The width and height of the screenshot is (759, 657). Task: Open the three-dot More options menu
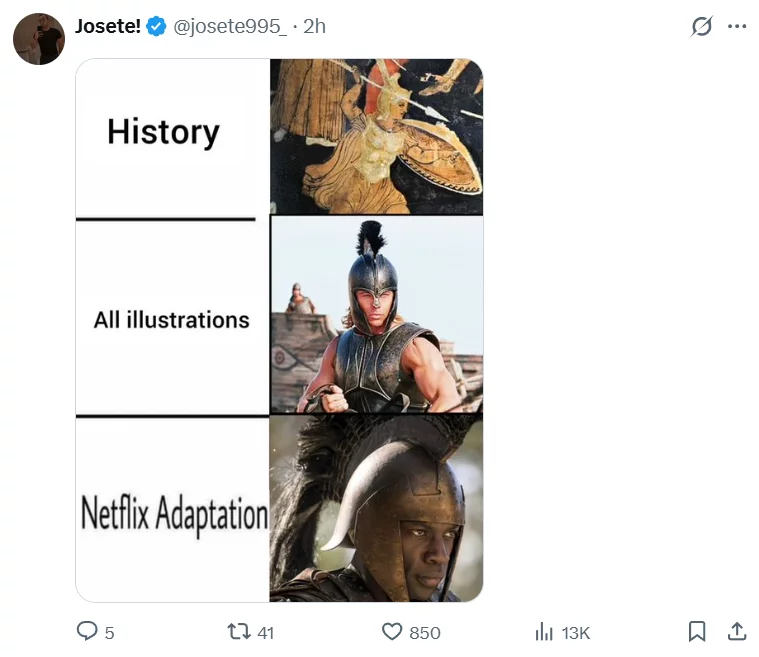click(x=737, y=27)
